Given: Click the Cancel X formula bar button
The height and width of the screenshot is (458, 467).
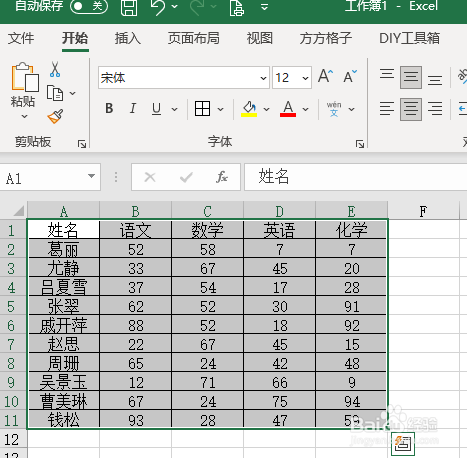Looking at the screenshot, I should tap(150, 177).
